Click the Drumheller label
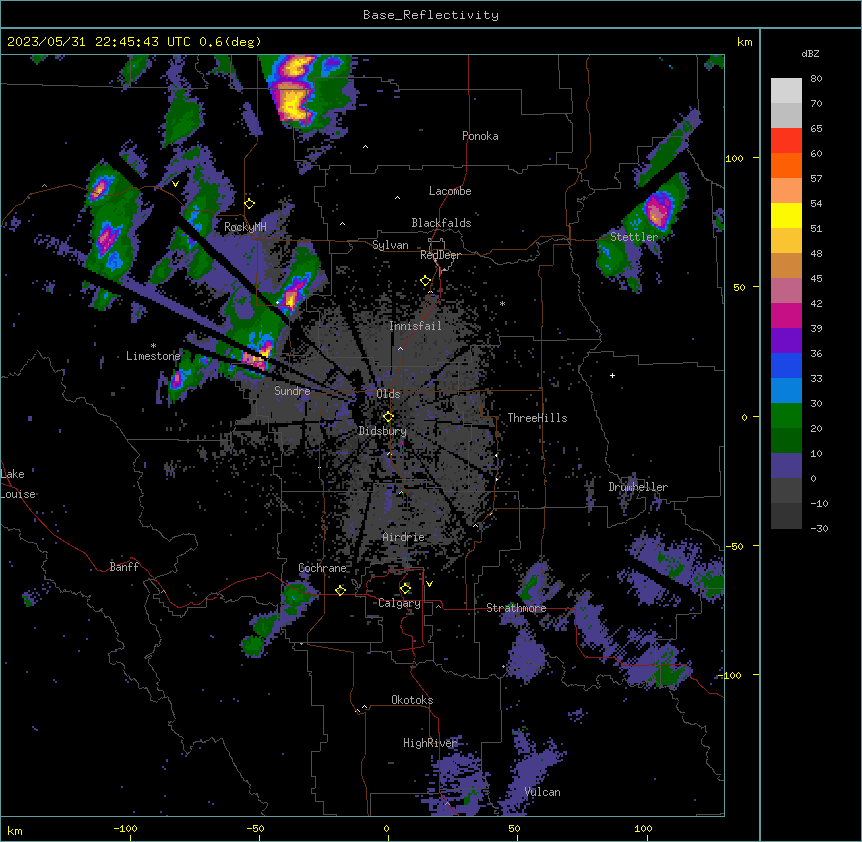862x842 pixels. tap(638, 487)
